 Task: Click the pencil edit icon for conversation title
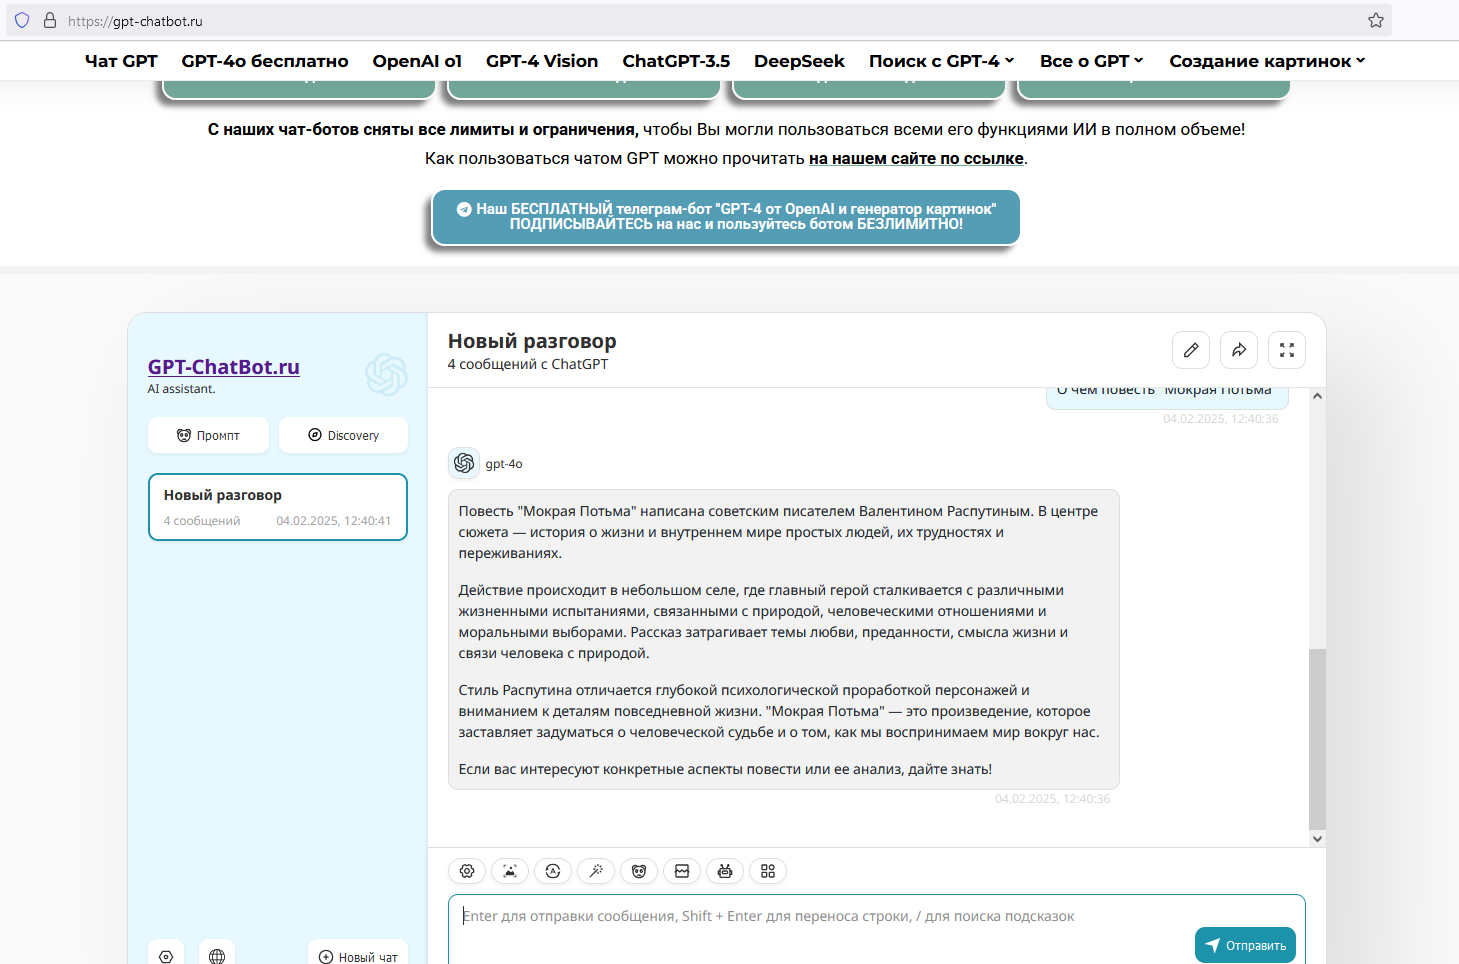1191,350
